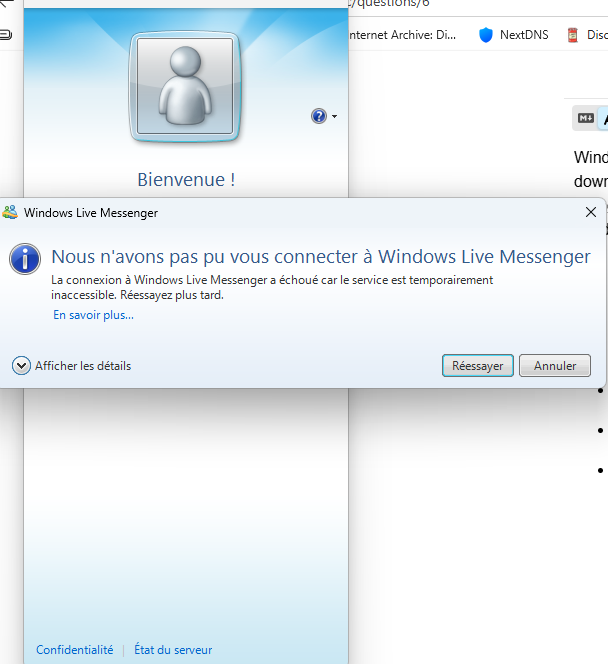608x664 pixels.
Task: Click the red Disc bookmark icon
Action: 573,35
